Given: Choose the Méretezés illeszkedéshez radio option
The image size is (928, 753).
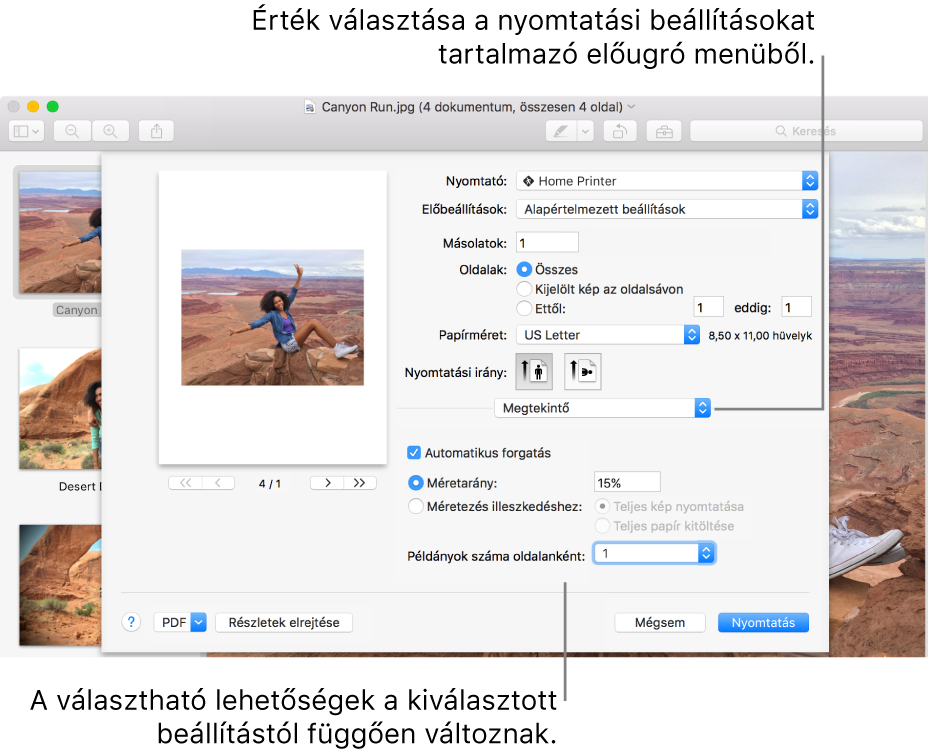Looking at the screenshot, I should point(416,506).
